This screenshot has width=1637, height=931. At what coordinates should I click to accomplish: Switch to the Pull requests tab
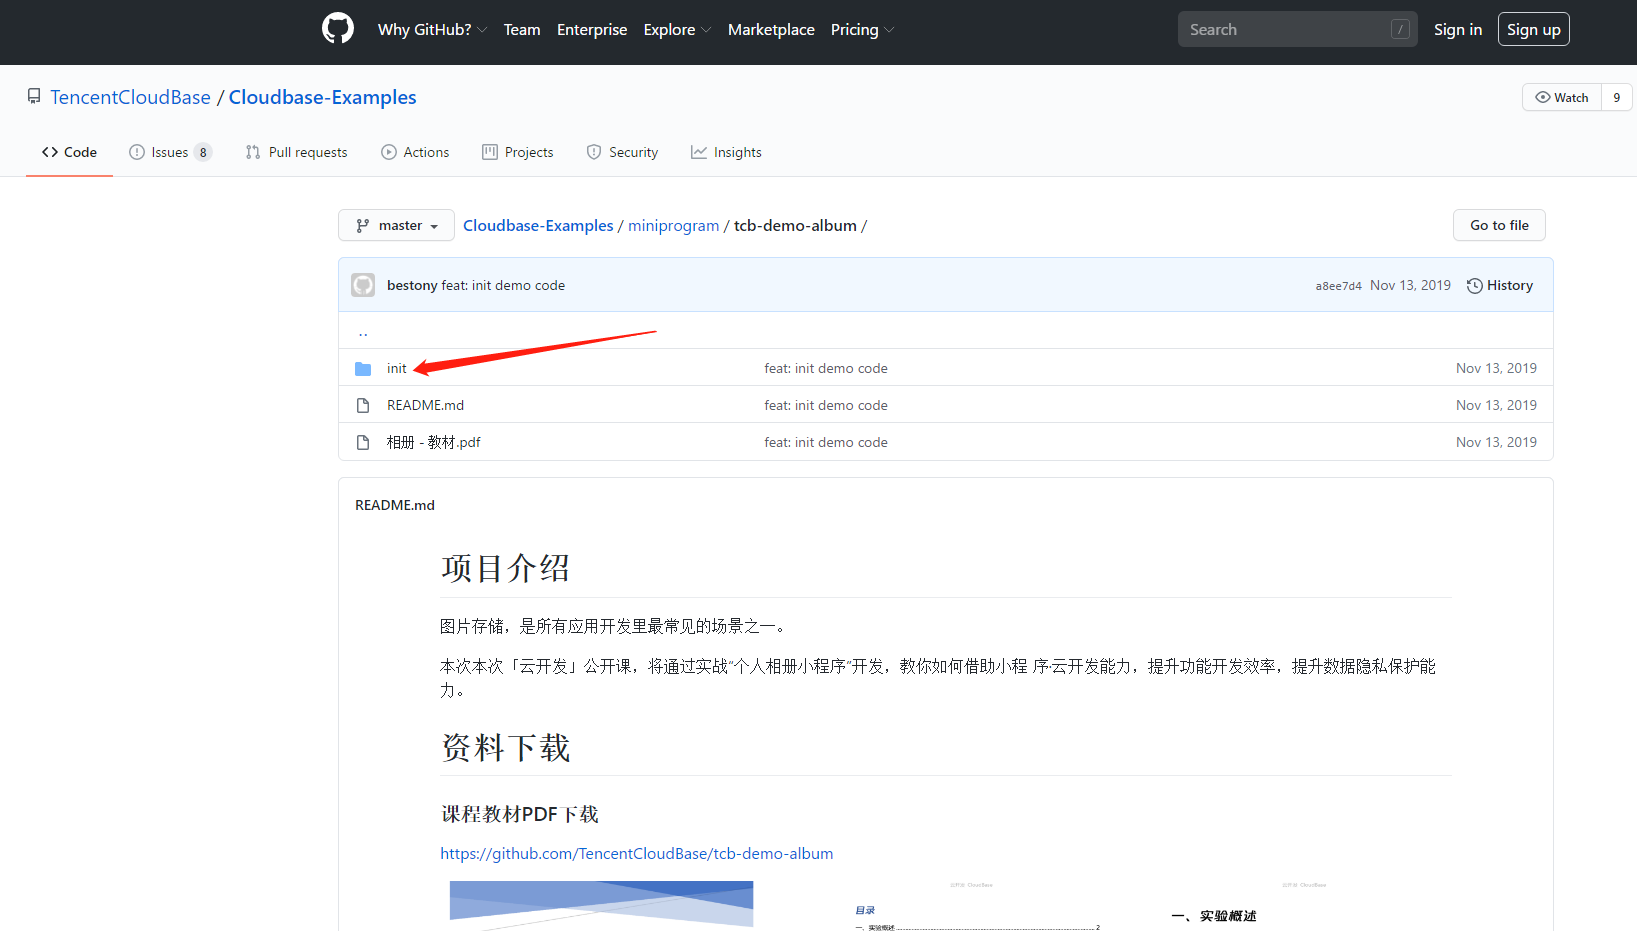(x=297, y=152)
